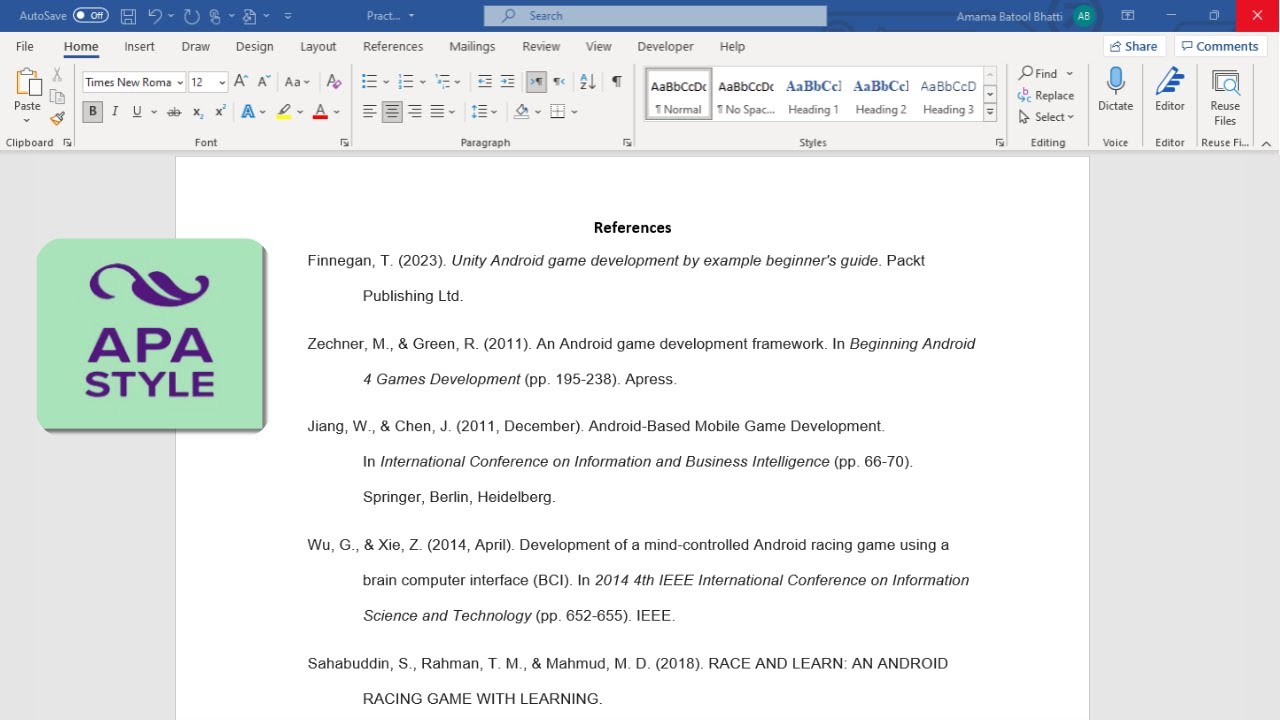Set right-to-left text direction

[x=559, y=82]
